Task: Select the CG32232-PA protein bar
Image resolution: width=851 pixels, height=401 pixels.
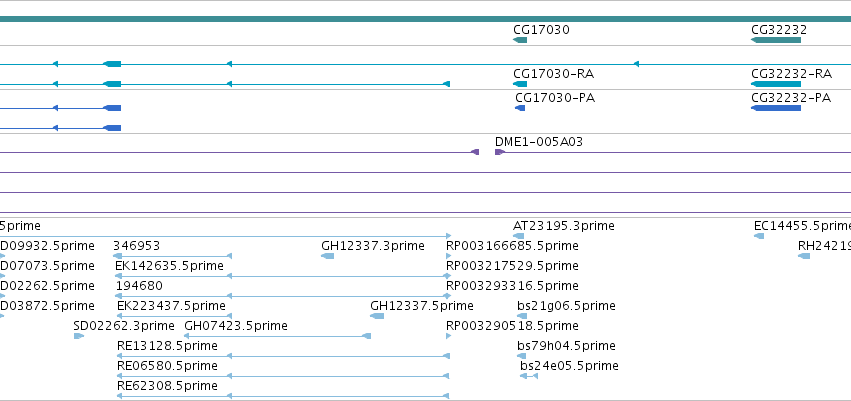Action: (776, 108)
